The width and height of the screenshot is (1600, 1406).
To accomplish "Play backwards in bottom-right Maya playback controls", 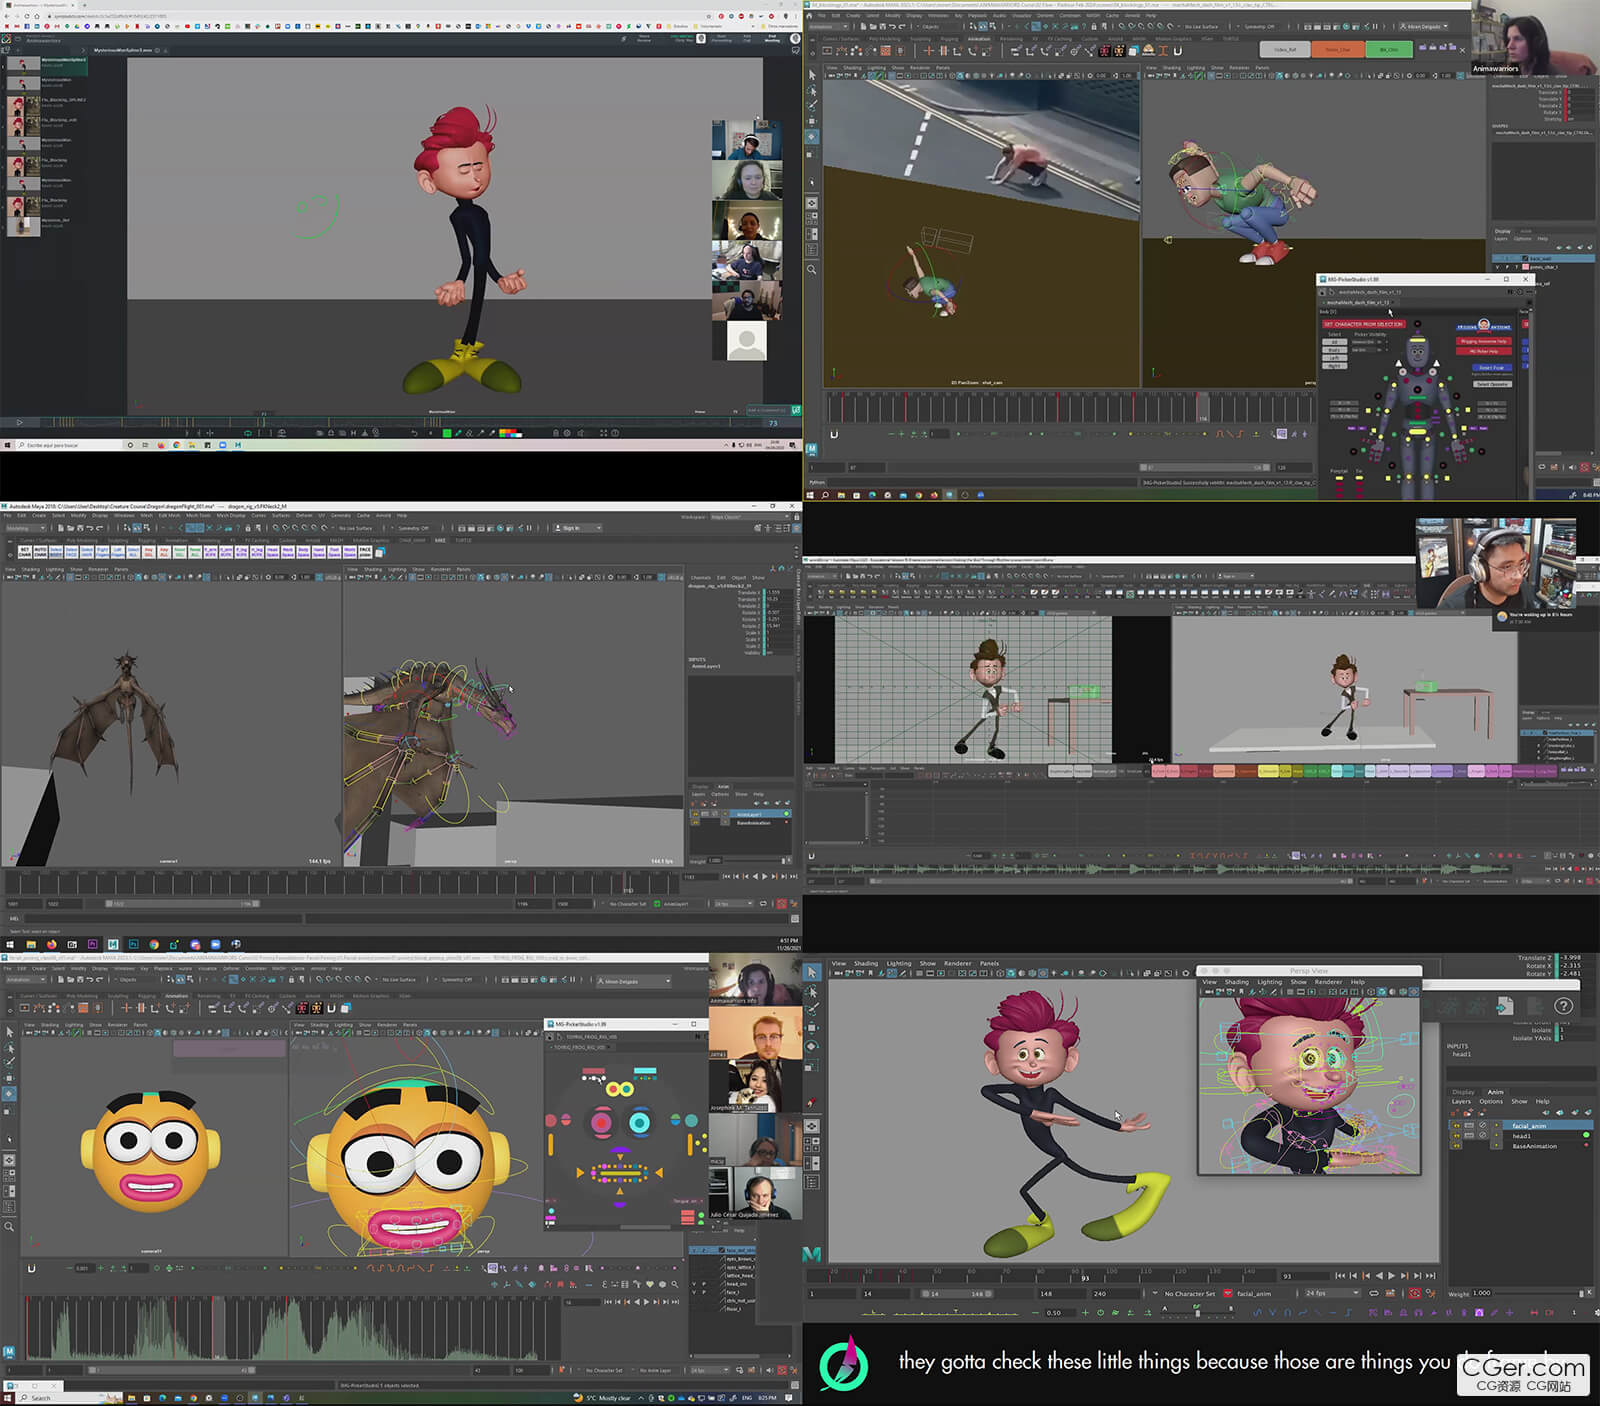I will click(x=1379, y=1276).
